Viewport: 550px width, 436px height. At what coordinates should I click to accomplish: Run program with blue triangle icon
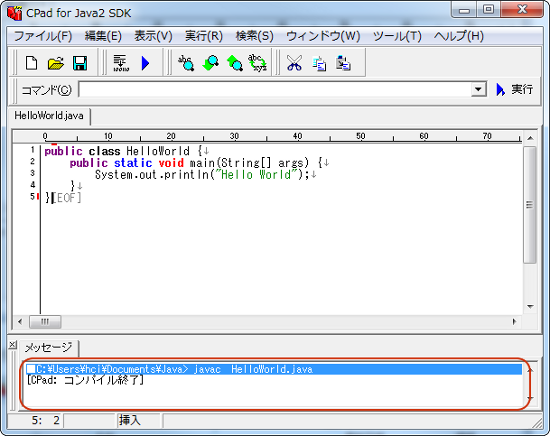[x=145, y=63]
